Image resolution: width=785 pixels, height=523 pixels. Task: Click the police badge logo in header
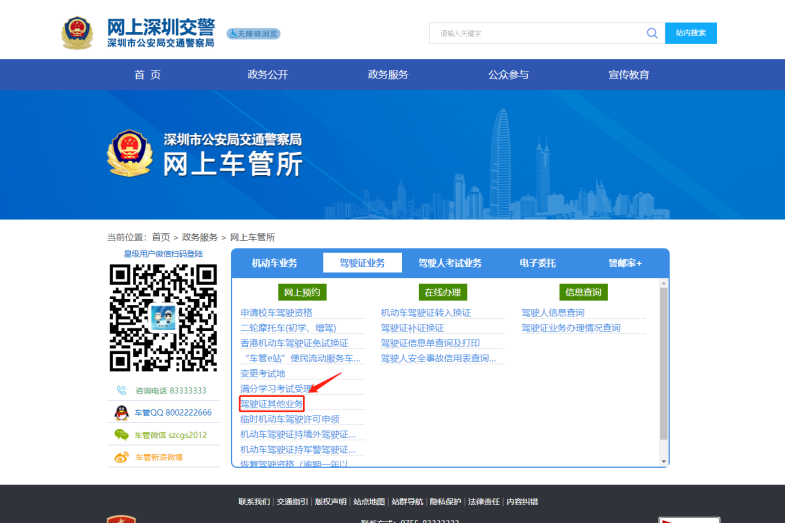point(76,32)
